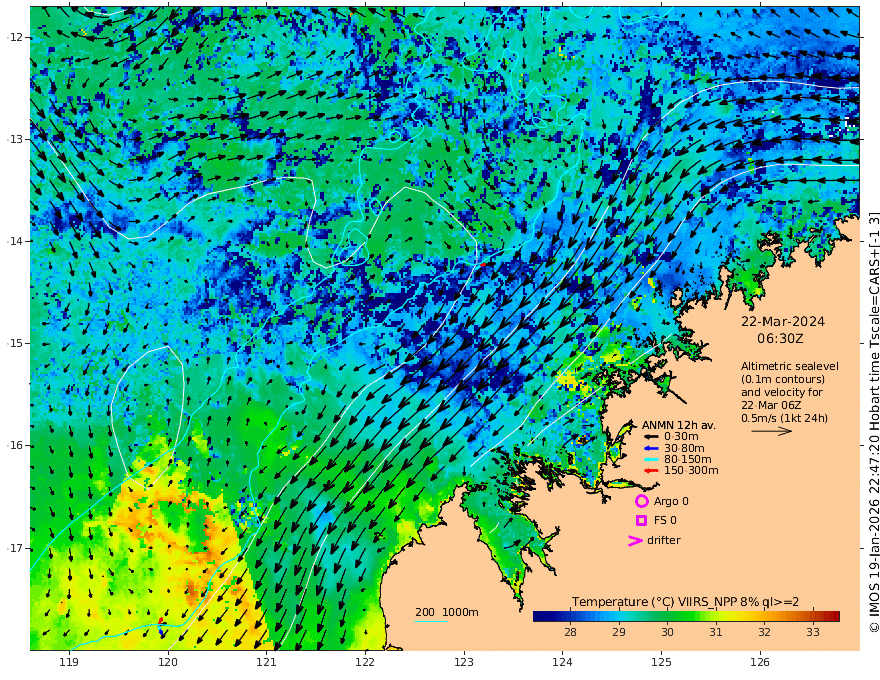
Task: Click the 28 tick on the temperature scale
Action: (570, 632)
